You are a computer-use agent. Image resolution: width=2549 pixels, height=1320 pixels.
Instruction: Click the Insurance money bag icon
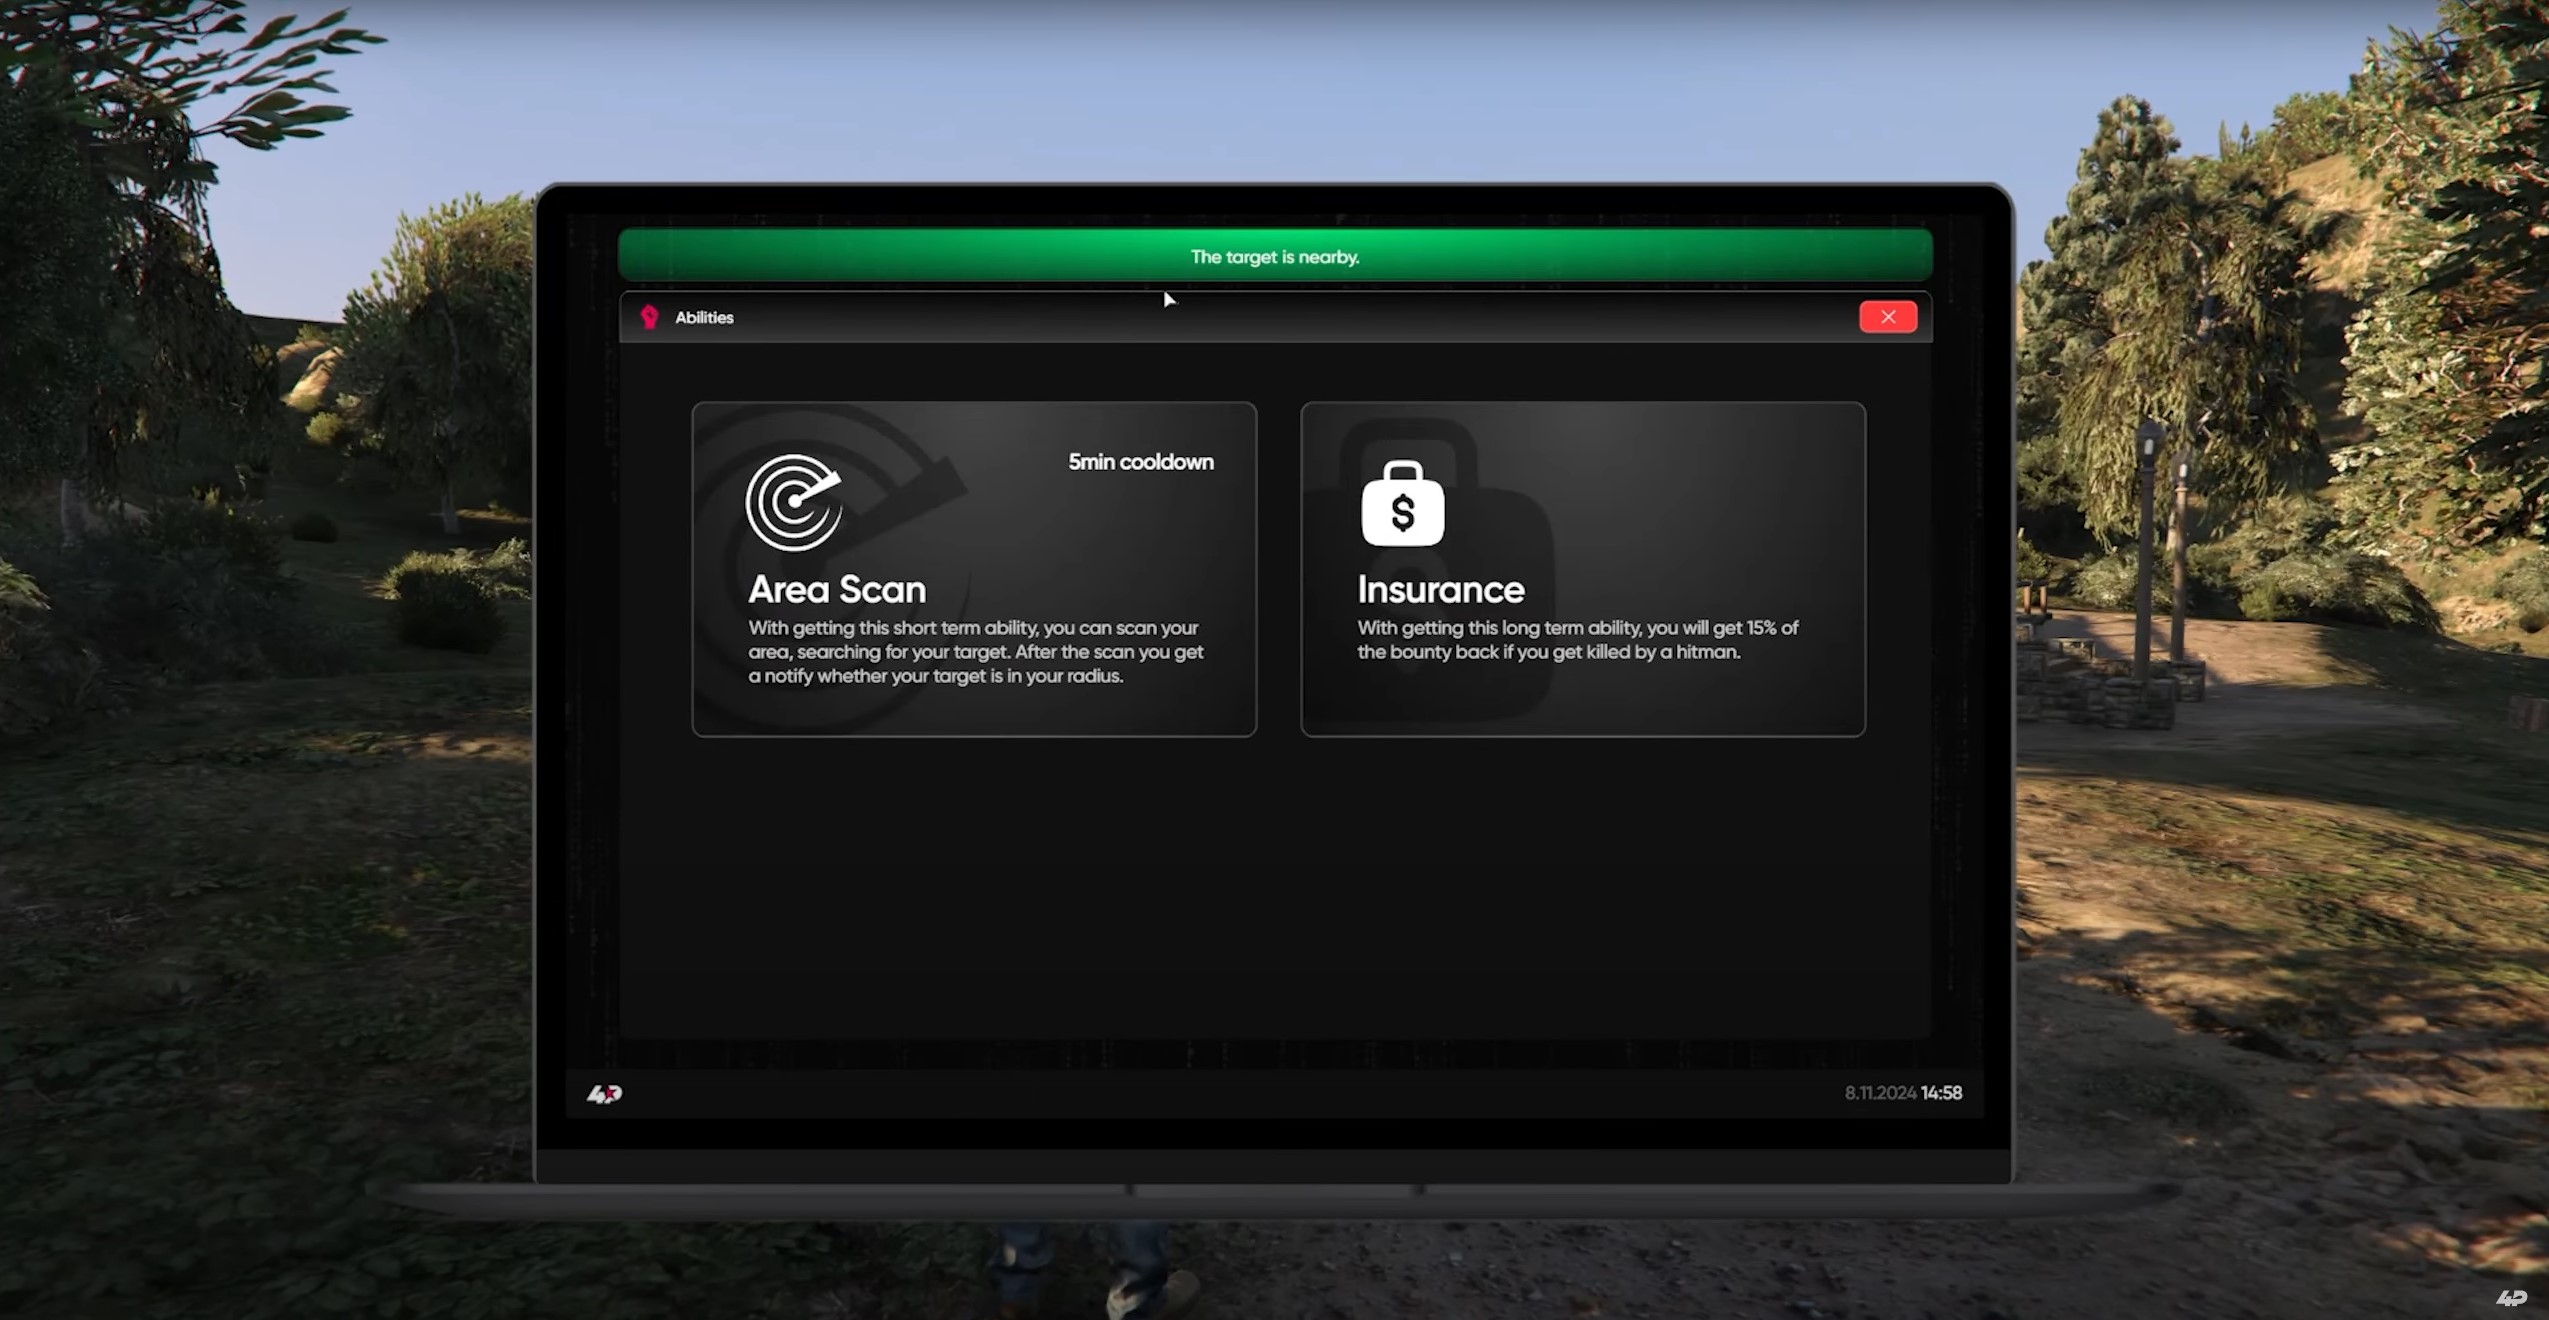1402,504
